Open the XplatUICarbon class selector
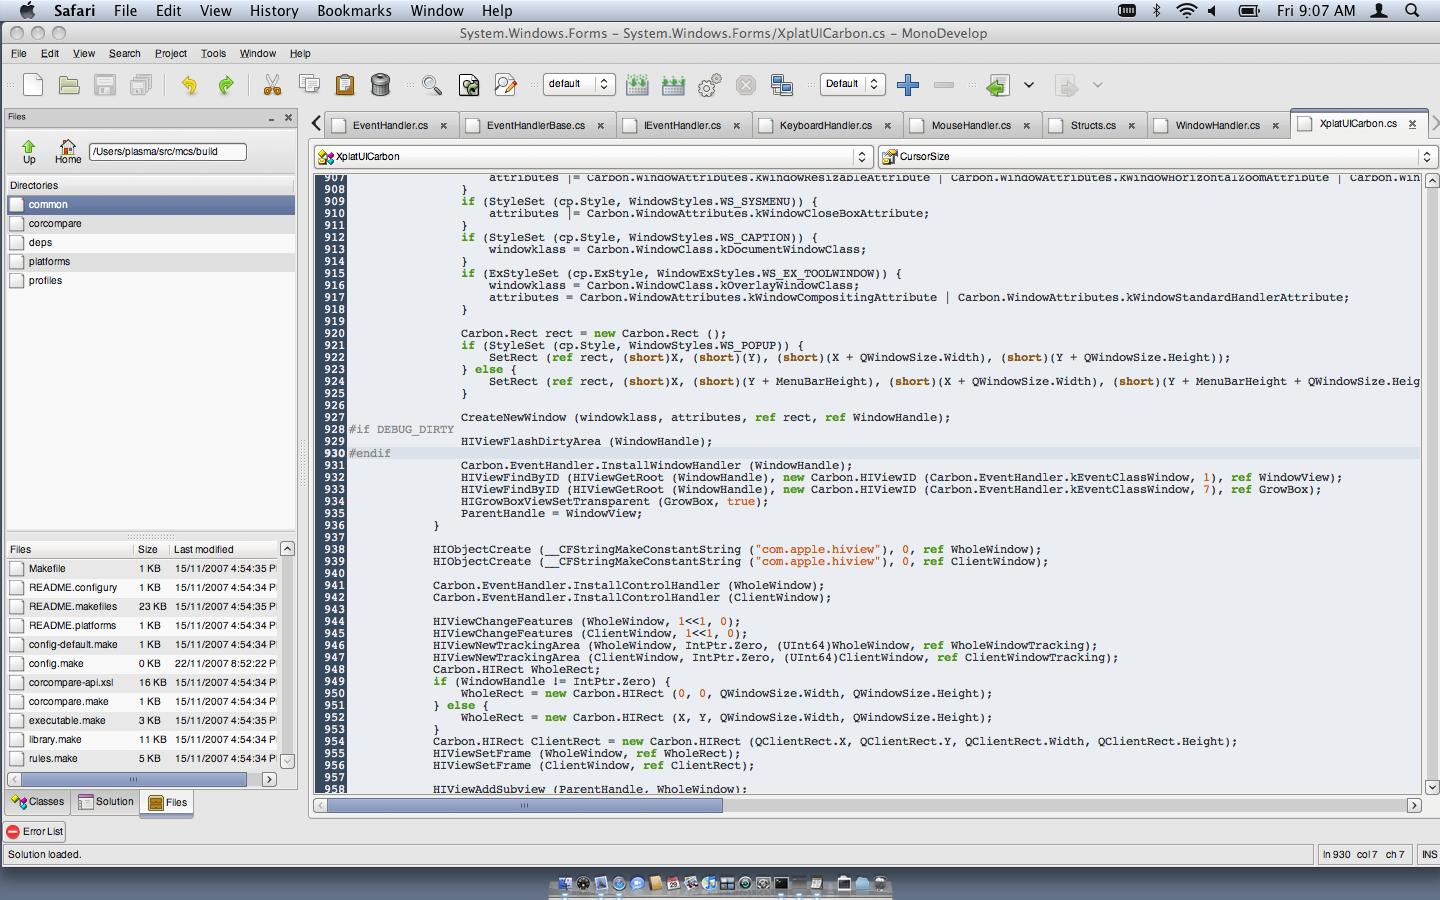Viewport: 1440px width, 900px height. coord(593,157)
